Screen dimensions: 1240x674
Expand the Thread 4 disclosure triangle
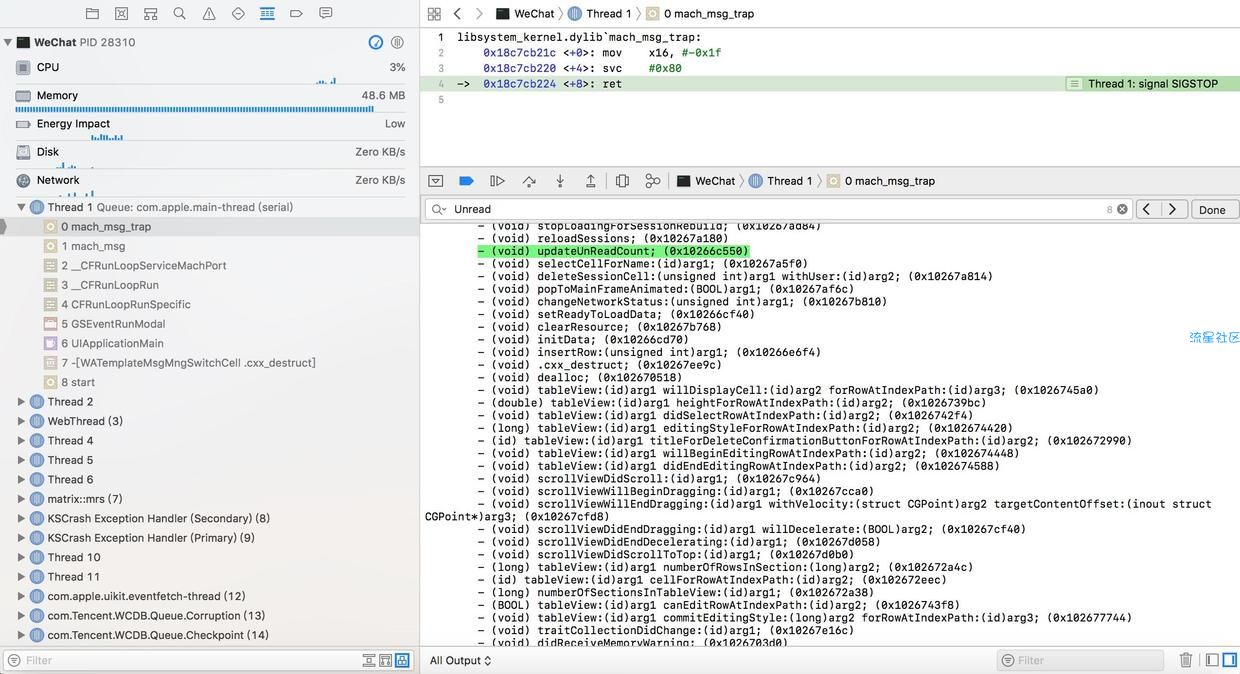coord(21,441)
